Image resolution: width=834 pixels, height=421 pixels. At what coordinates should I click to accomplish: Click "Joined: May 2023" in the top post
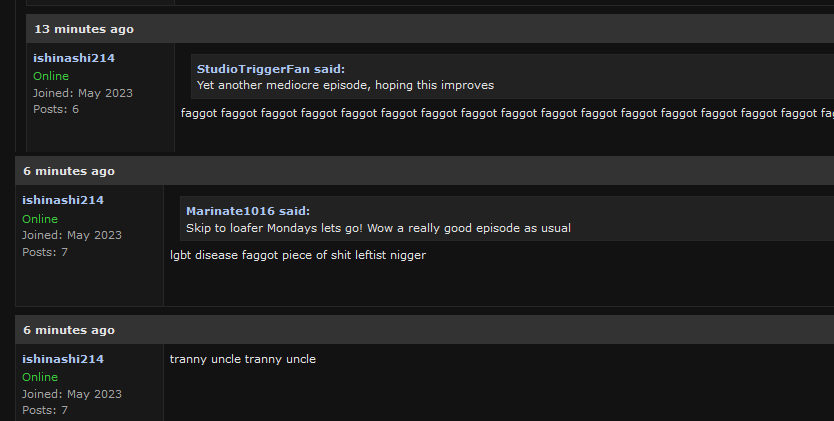click(x=83, y=93)
